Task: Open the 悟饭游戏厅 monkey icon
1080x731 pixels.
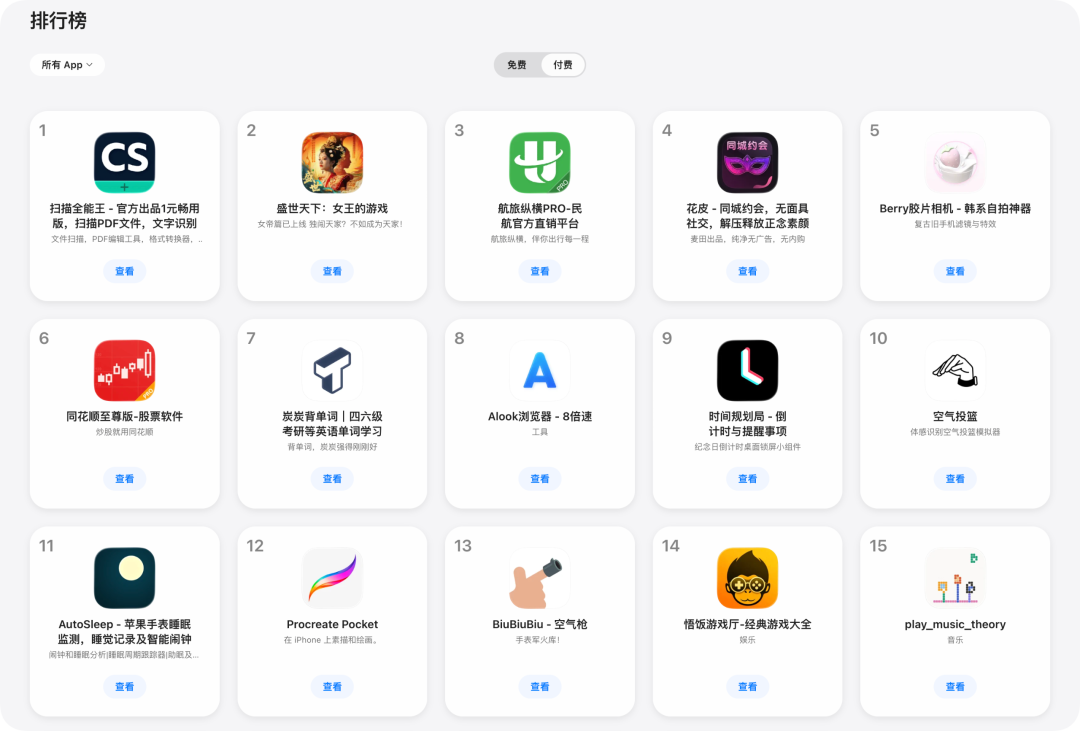Action: pos(747,578)
